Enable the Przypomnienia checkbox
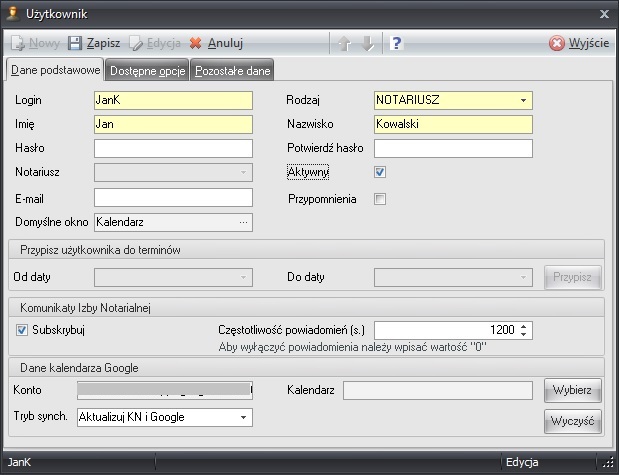Image resolution: width=619 pixels, height=475 pixels. 380,199
